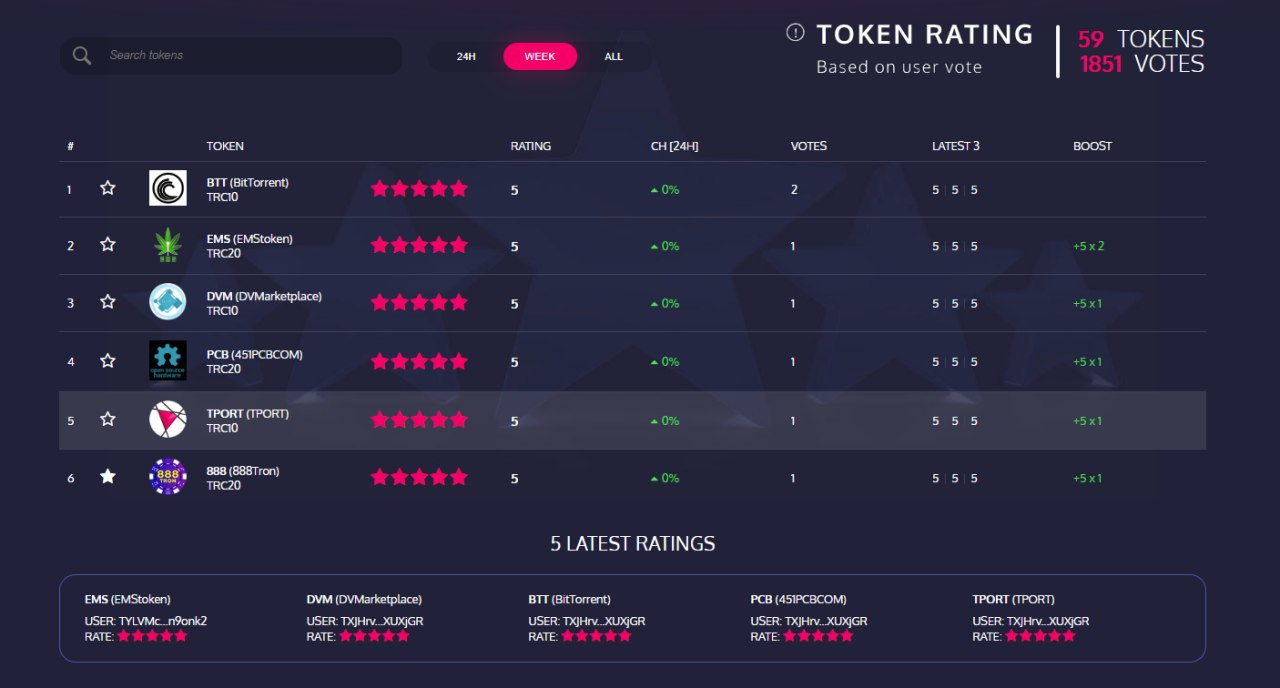Click the rate stars under latest EMS rating

[x=153, y=636]
